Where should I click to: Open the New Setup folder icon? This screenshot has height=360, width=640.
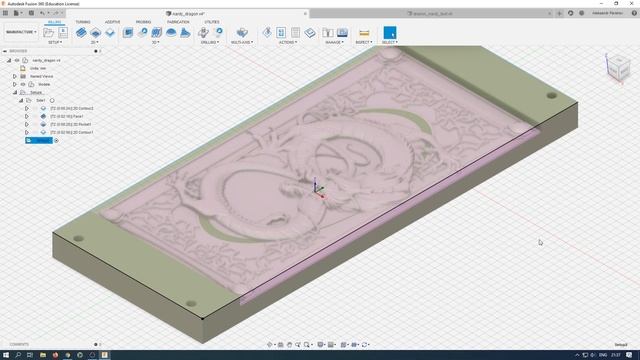pos(49,32)
